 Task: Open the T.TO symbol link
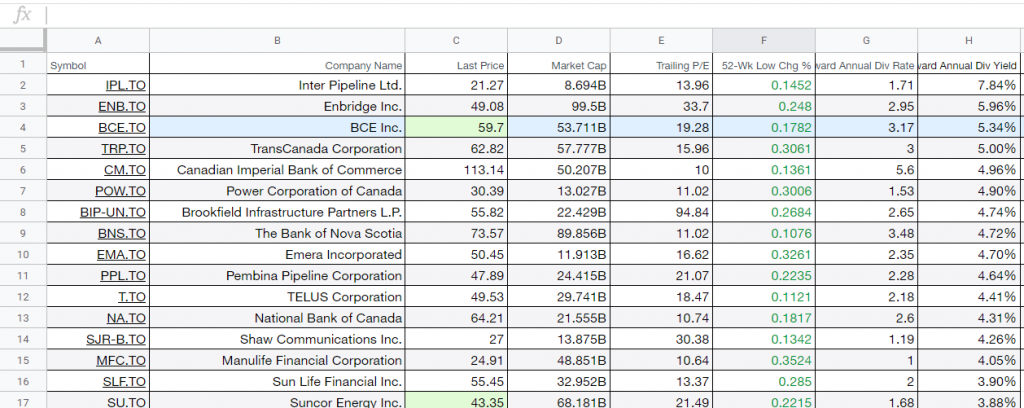pos(132,297)
